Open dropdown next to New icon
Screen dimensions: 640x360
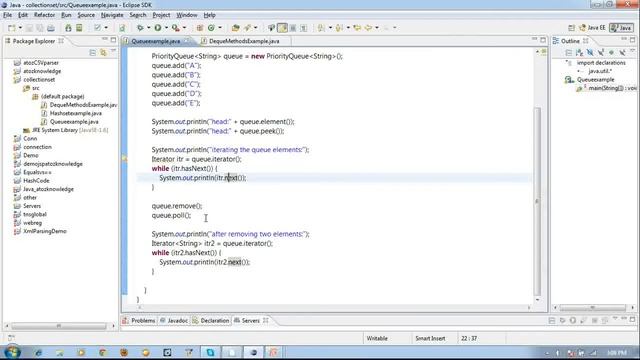pyautogui.click(x=20, y=28)
